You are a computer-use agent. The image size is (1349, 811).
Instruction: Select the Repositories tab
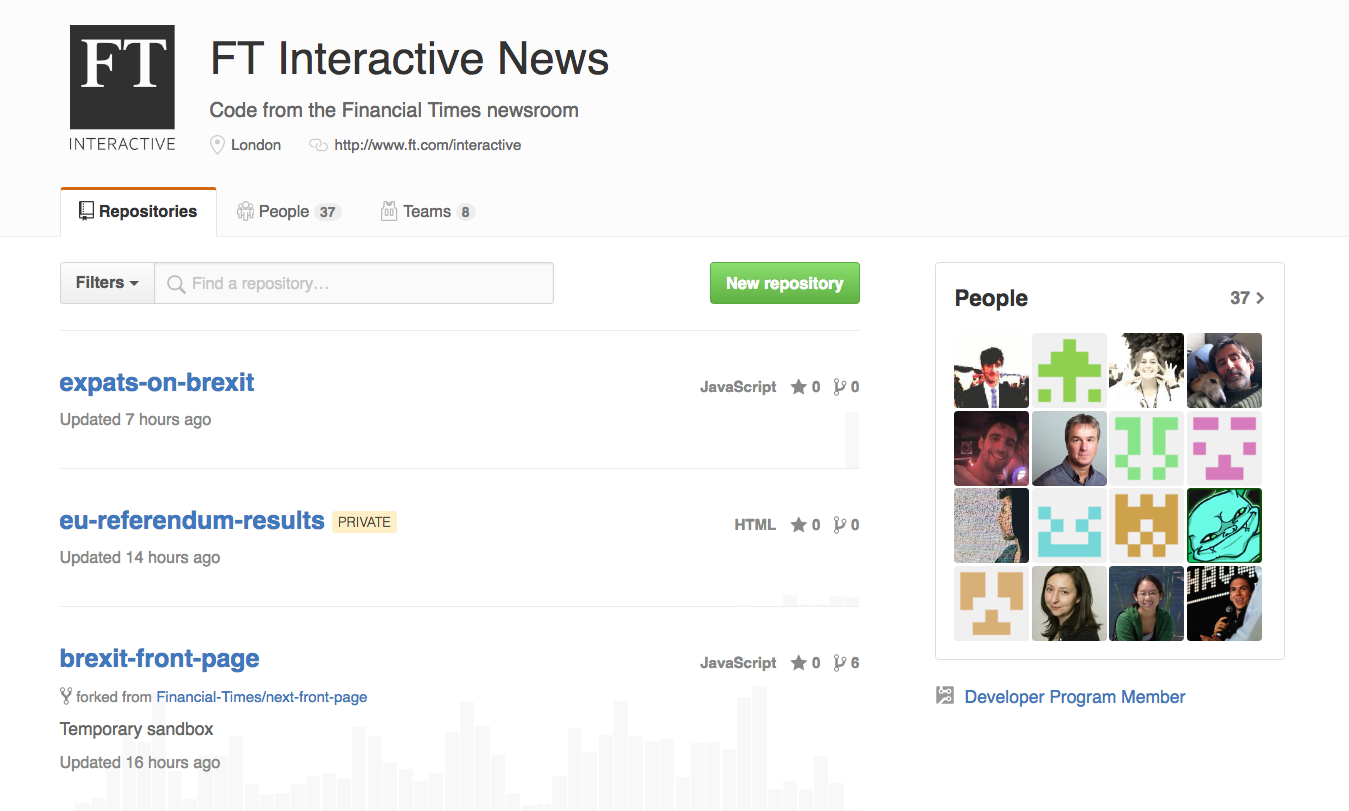click(138, 211)
